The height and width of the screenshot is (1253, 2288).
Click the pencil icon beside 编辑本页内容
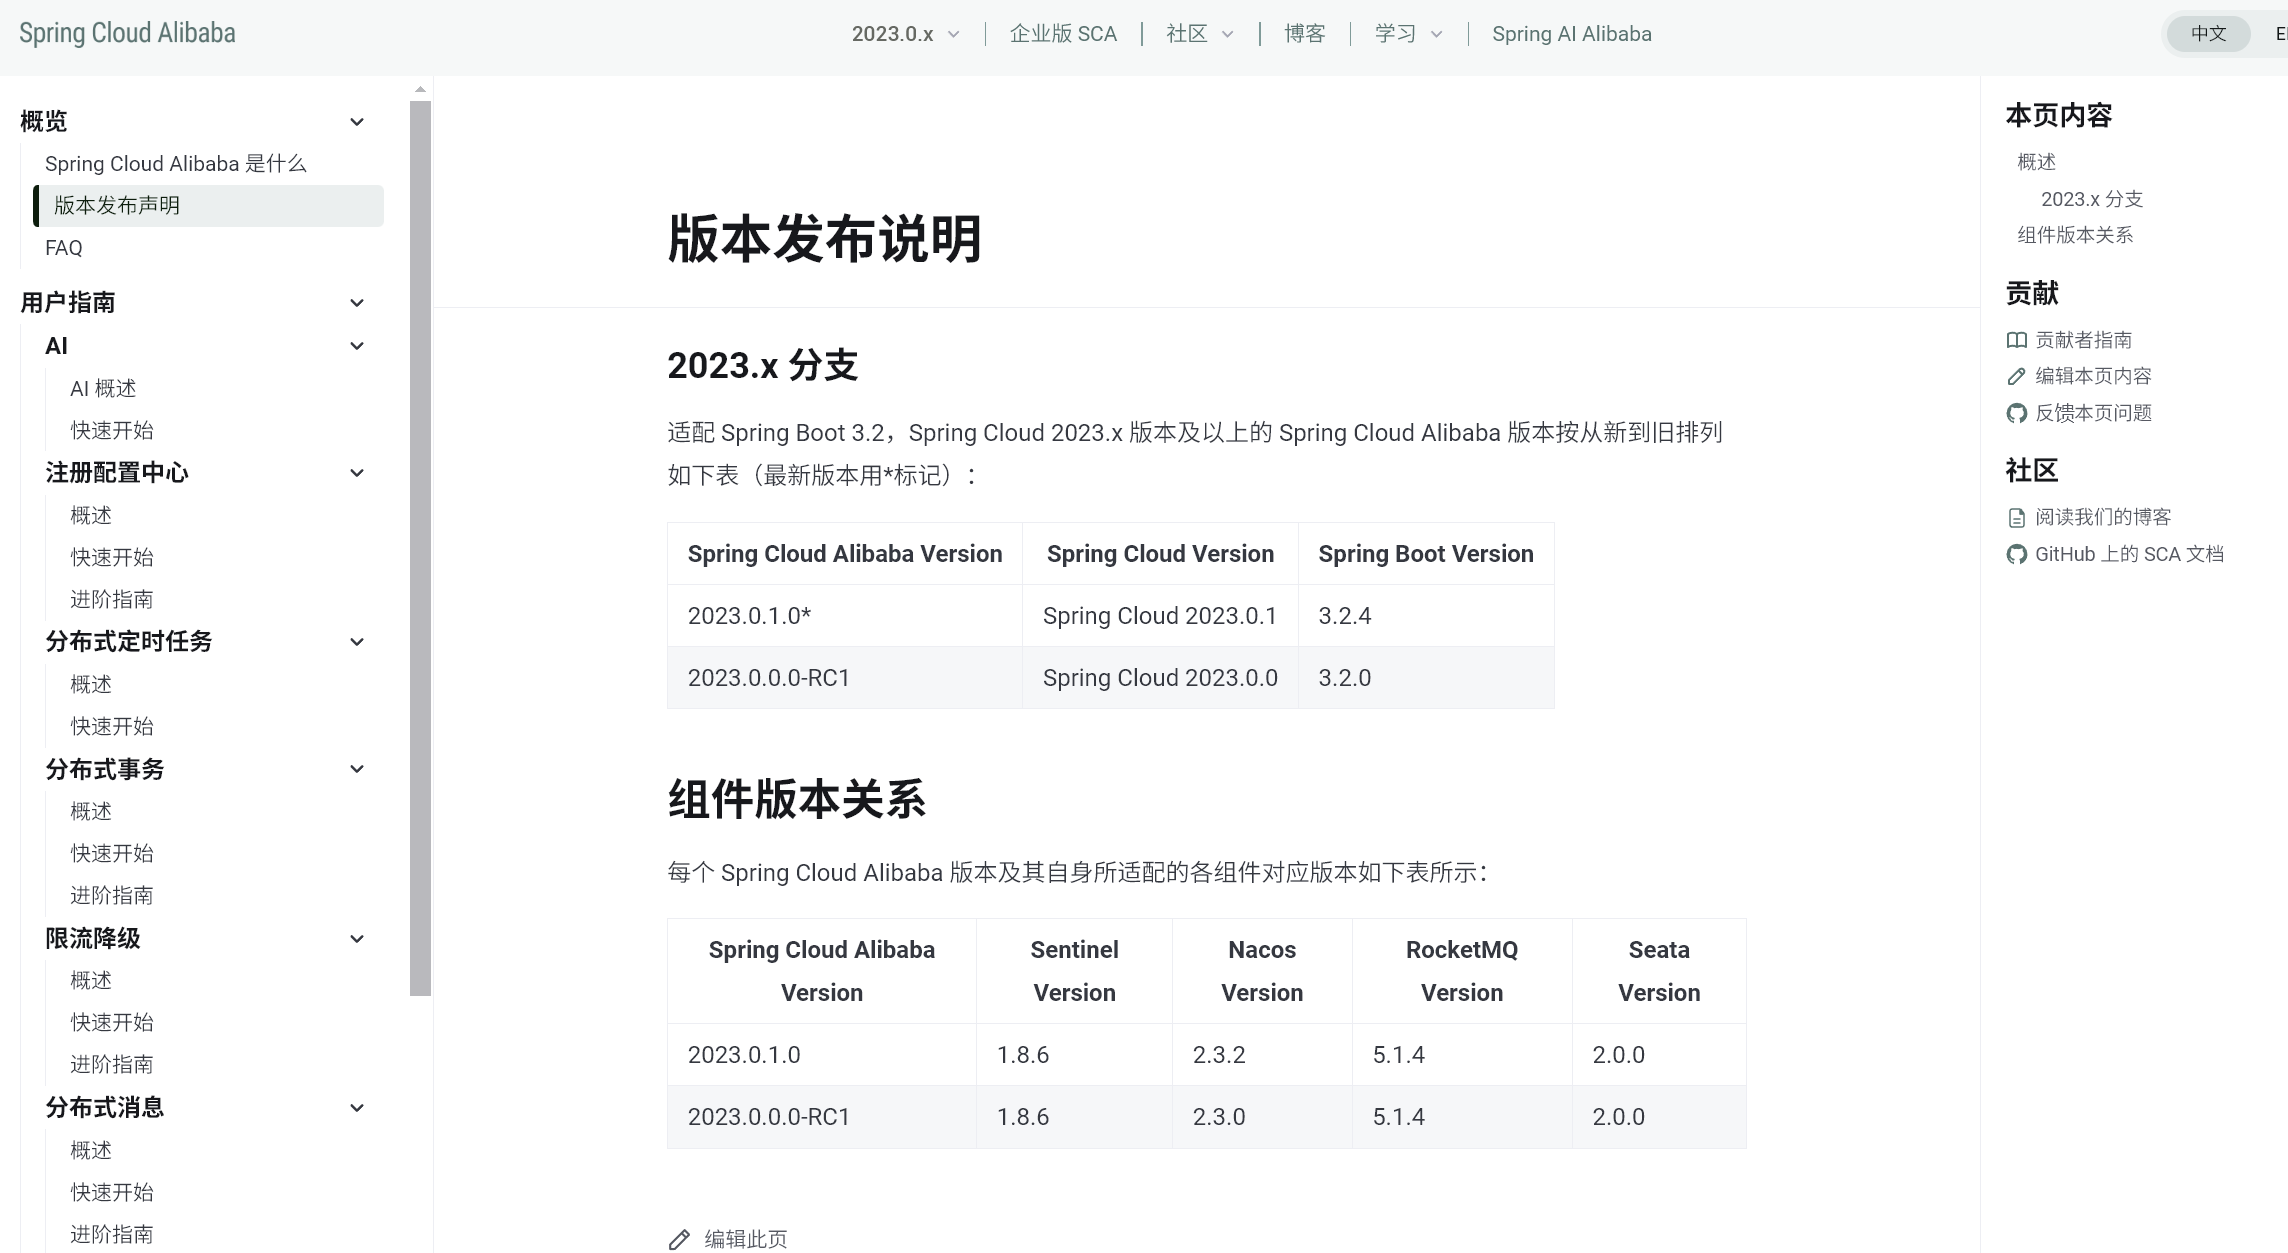tap(2016, 377)
